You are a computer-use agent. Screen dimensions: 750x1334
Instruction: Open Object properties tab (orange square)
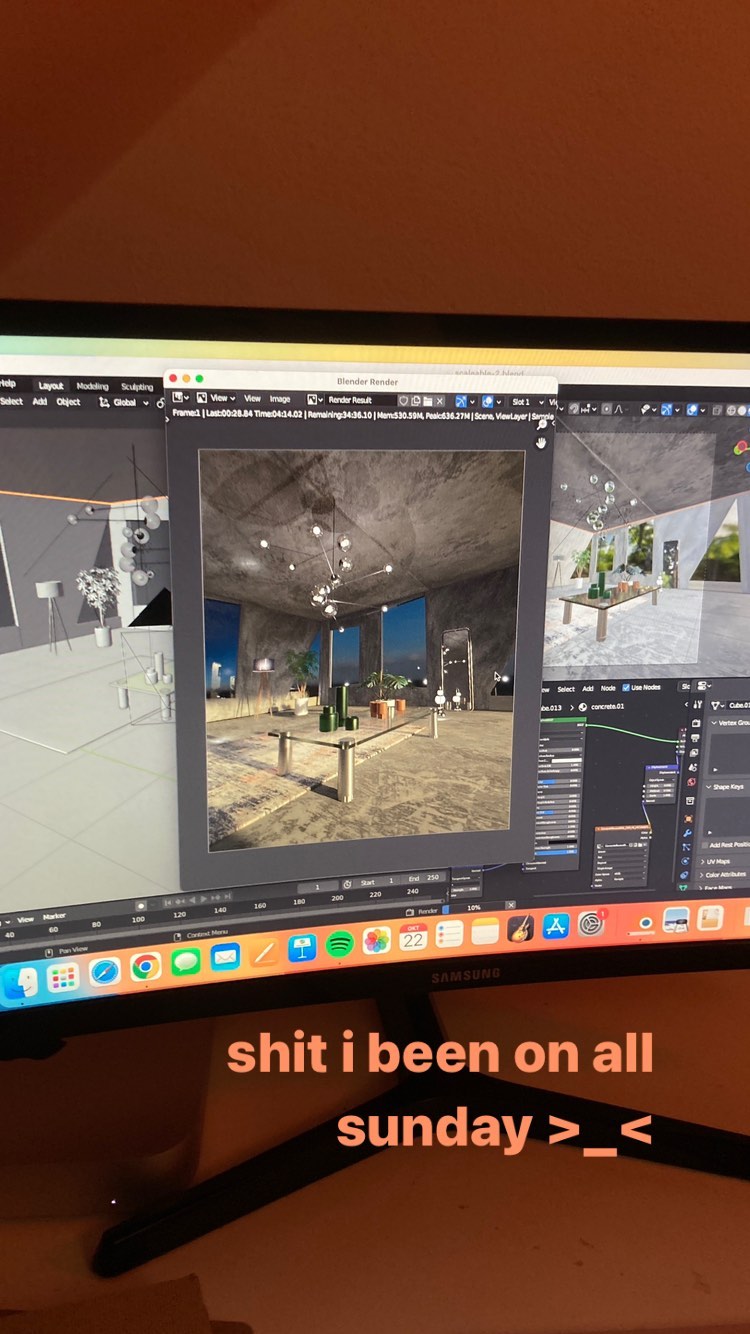[688, 819]
